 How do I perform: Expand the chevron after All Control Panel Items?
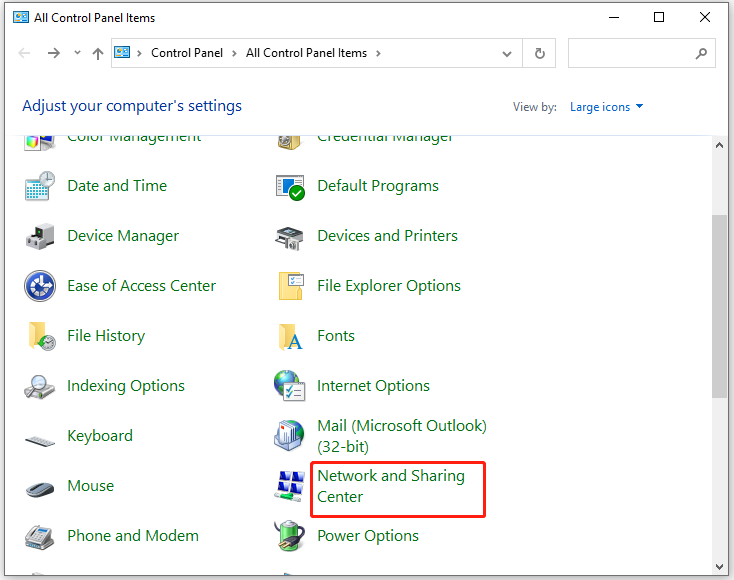(x=378, y=54)
